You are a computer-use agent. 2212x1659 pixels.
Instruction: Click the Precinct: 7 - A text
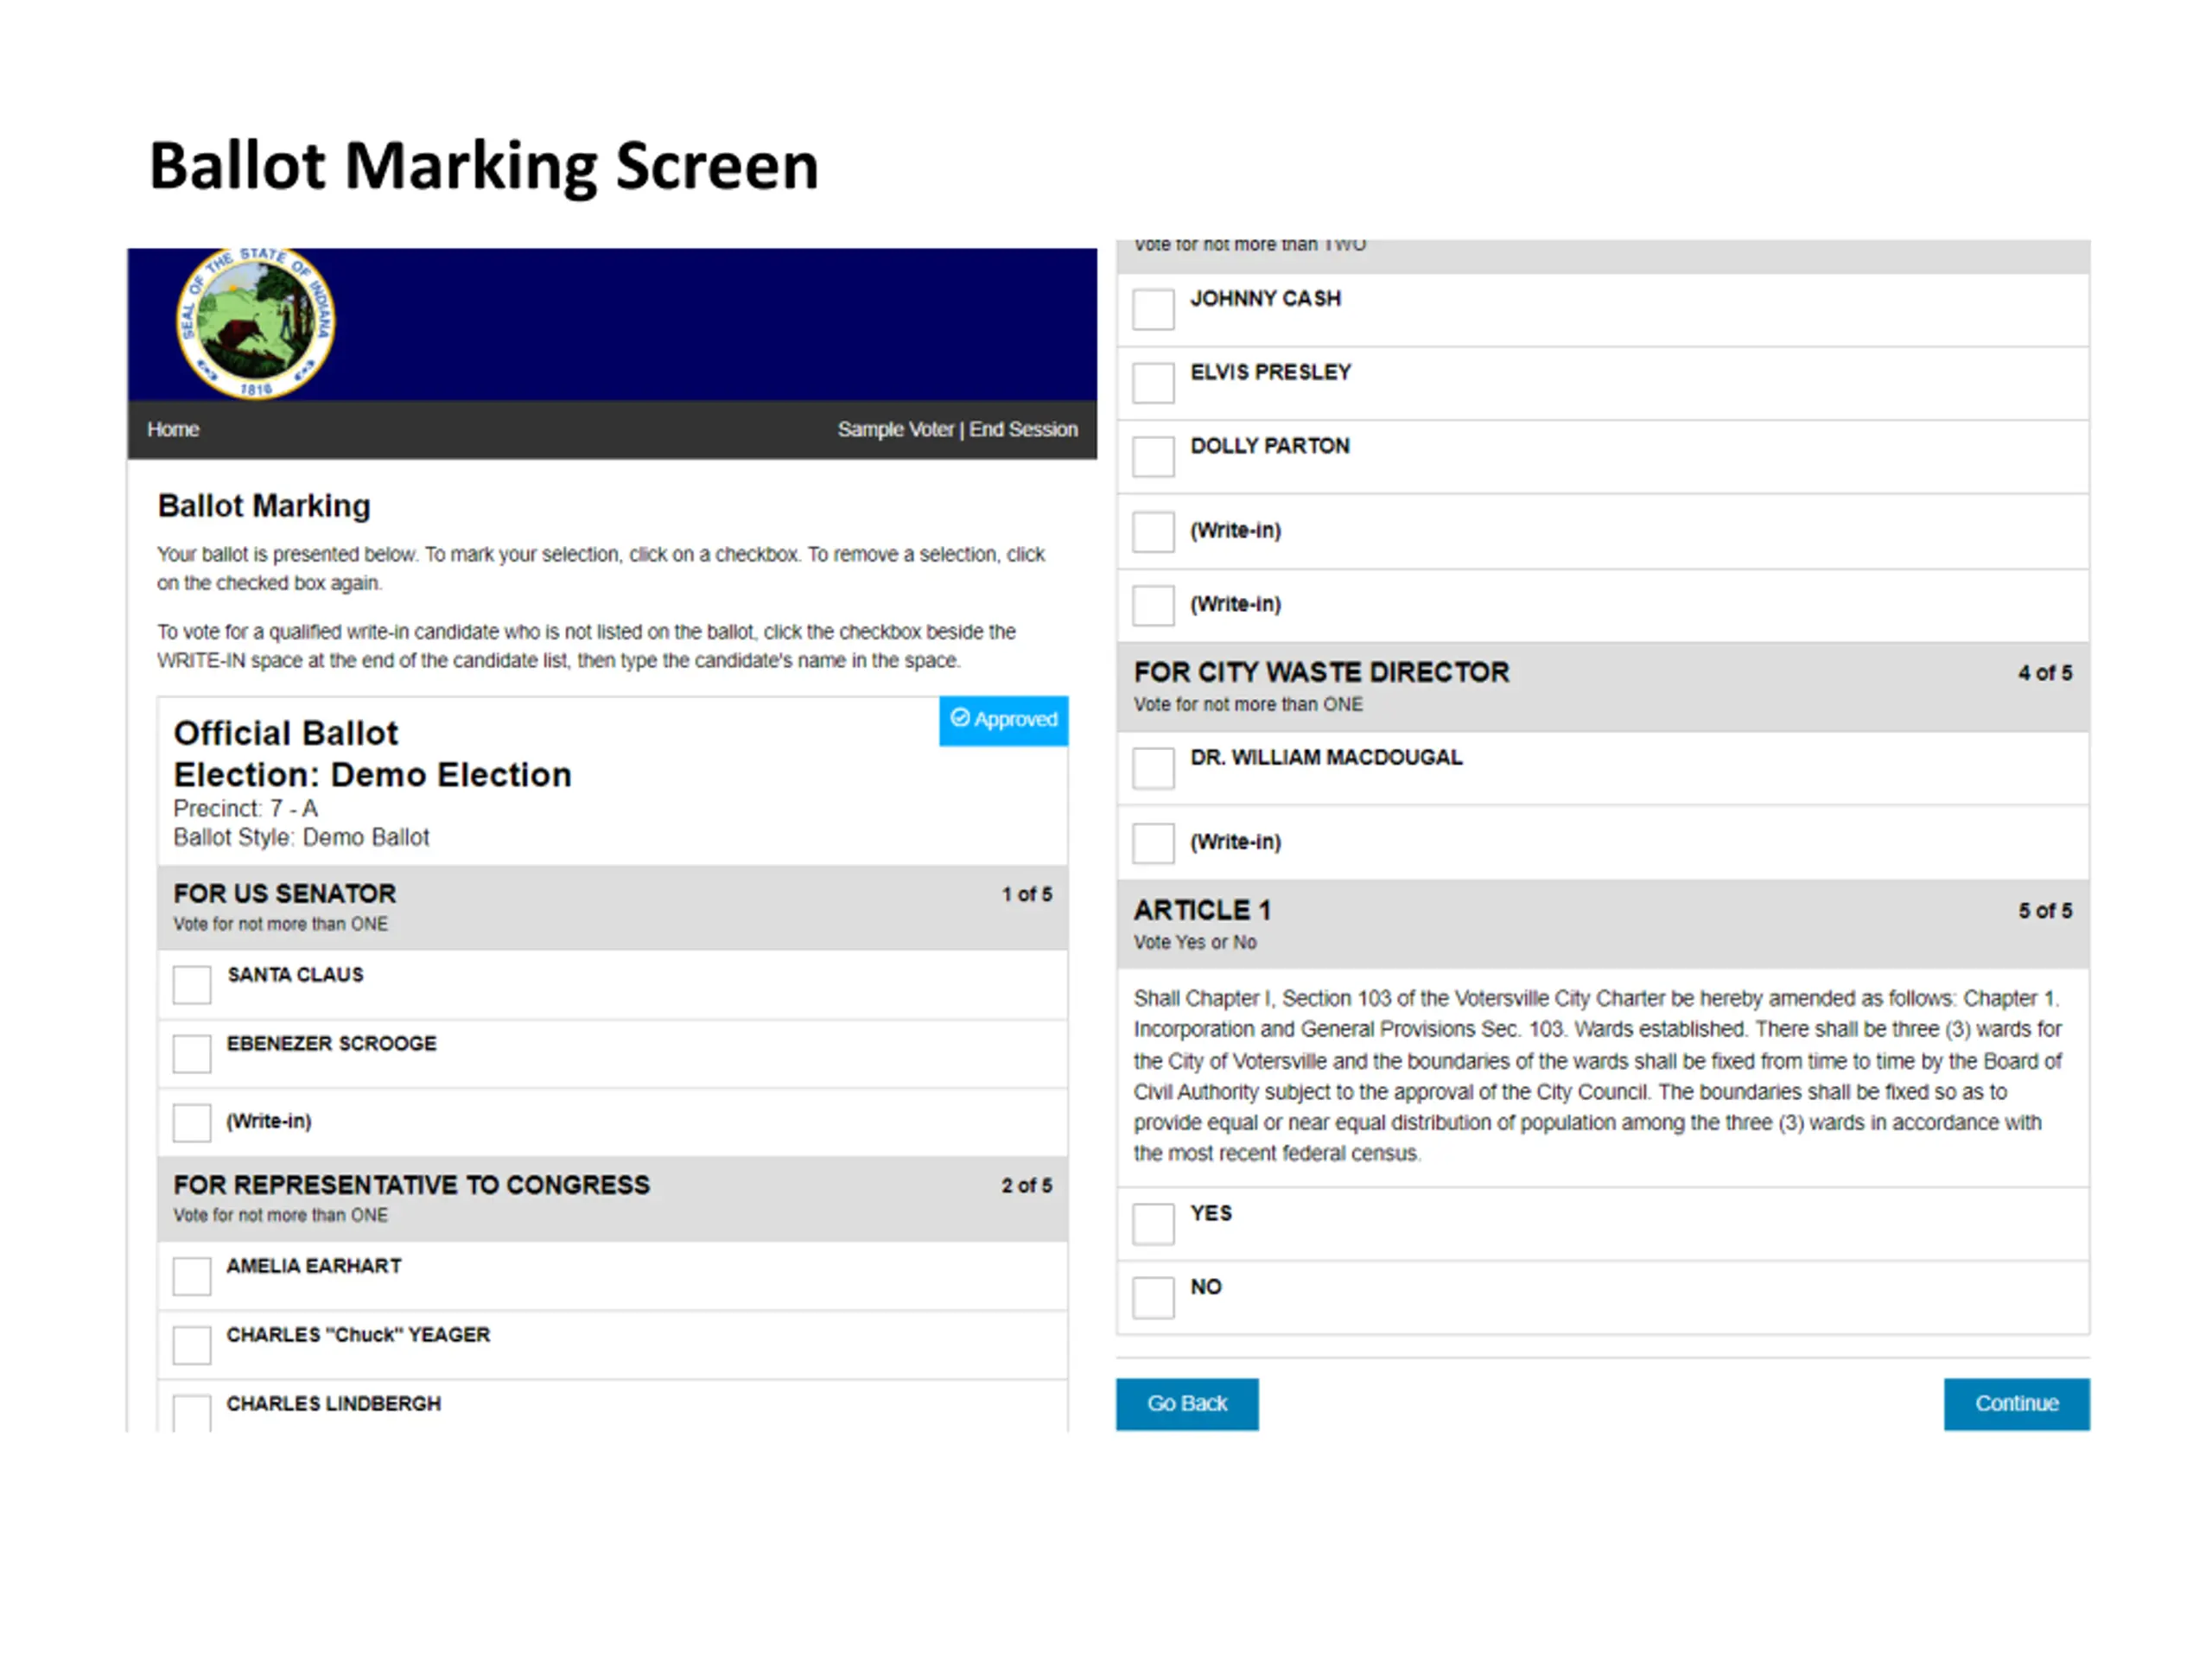245,808
